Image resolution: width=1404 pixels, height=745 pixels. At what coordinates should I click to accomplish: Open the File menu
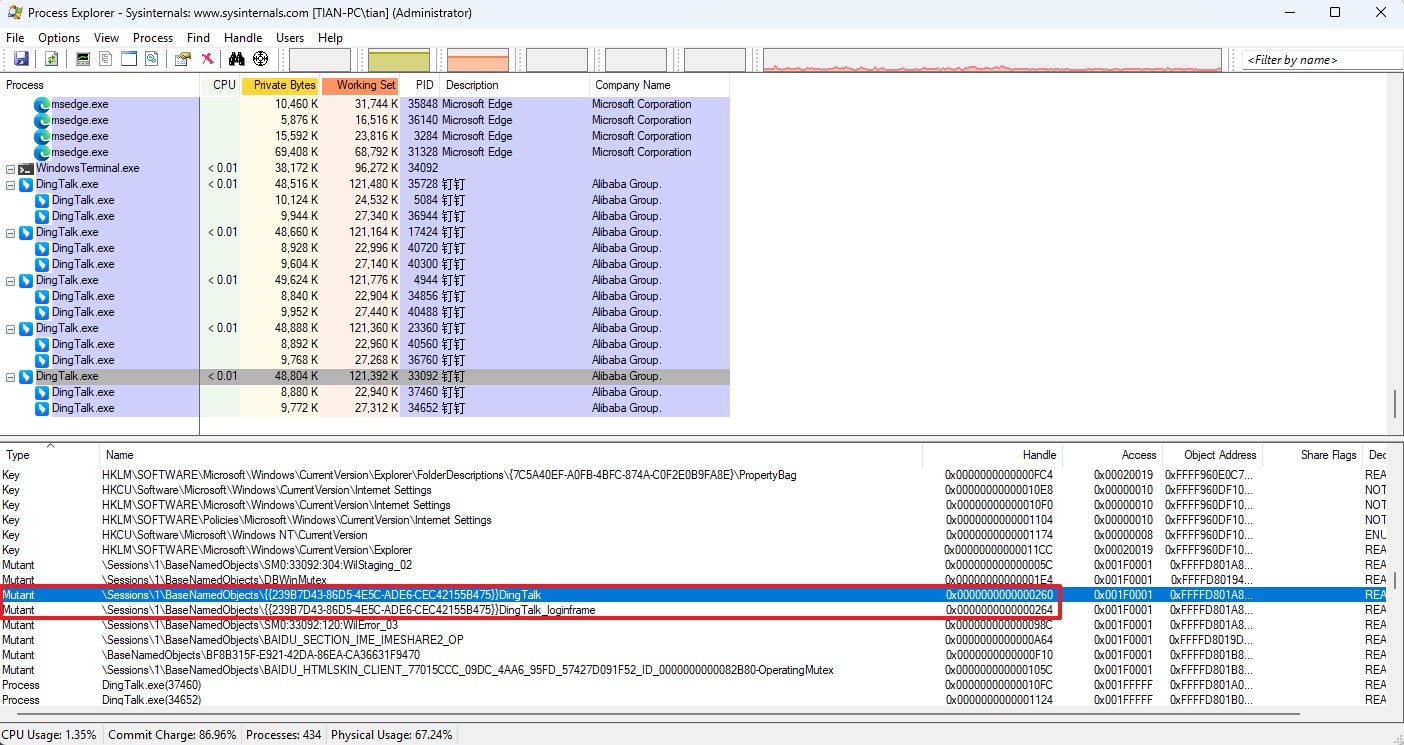pos(15,37)
